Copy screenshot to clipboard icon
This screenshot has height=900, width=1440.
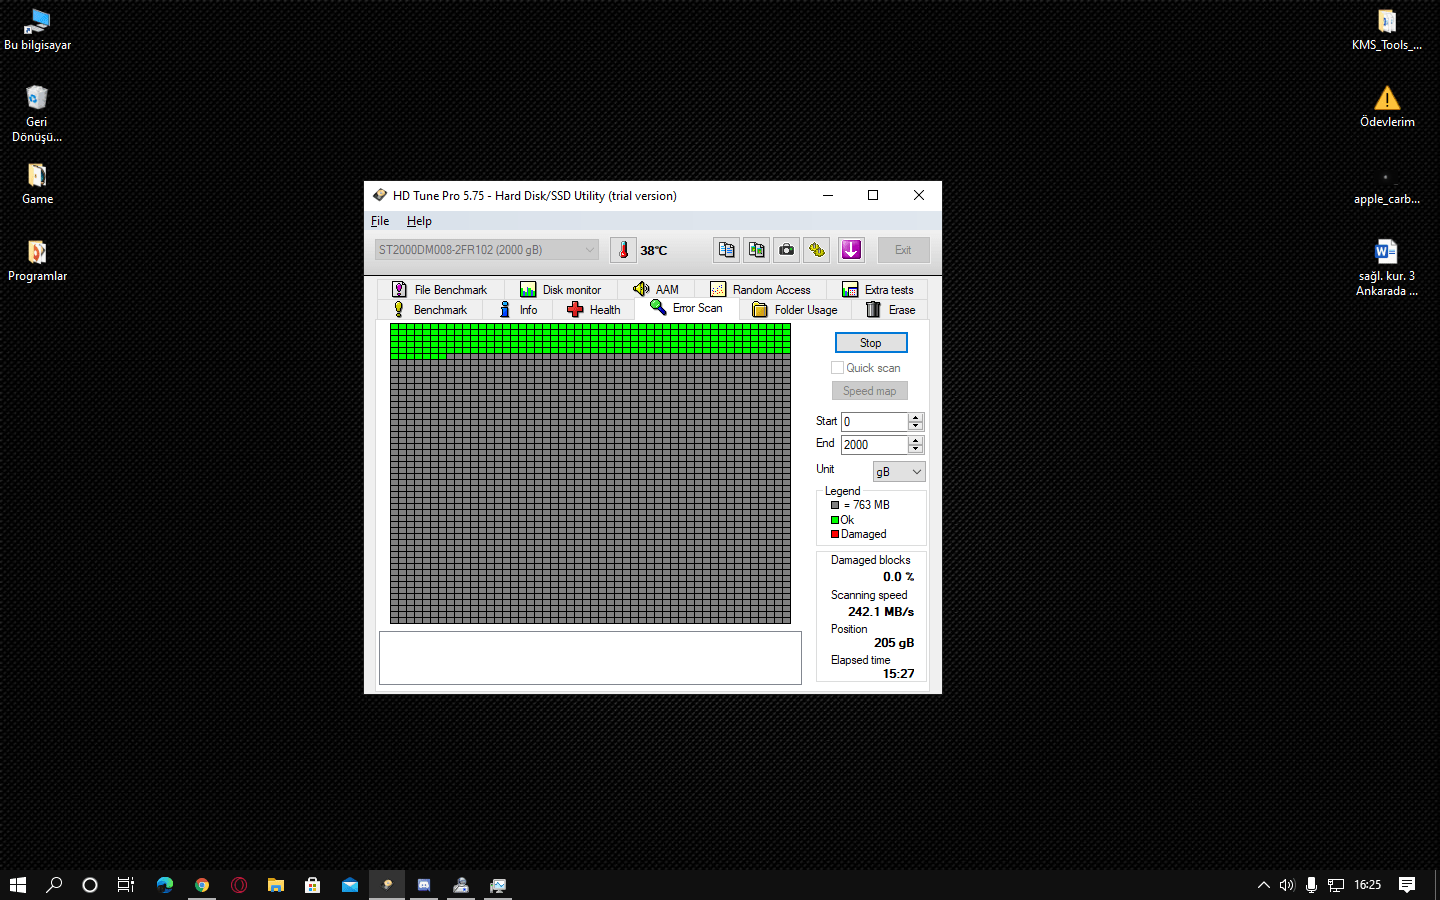tap(757, 250)
